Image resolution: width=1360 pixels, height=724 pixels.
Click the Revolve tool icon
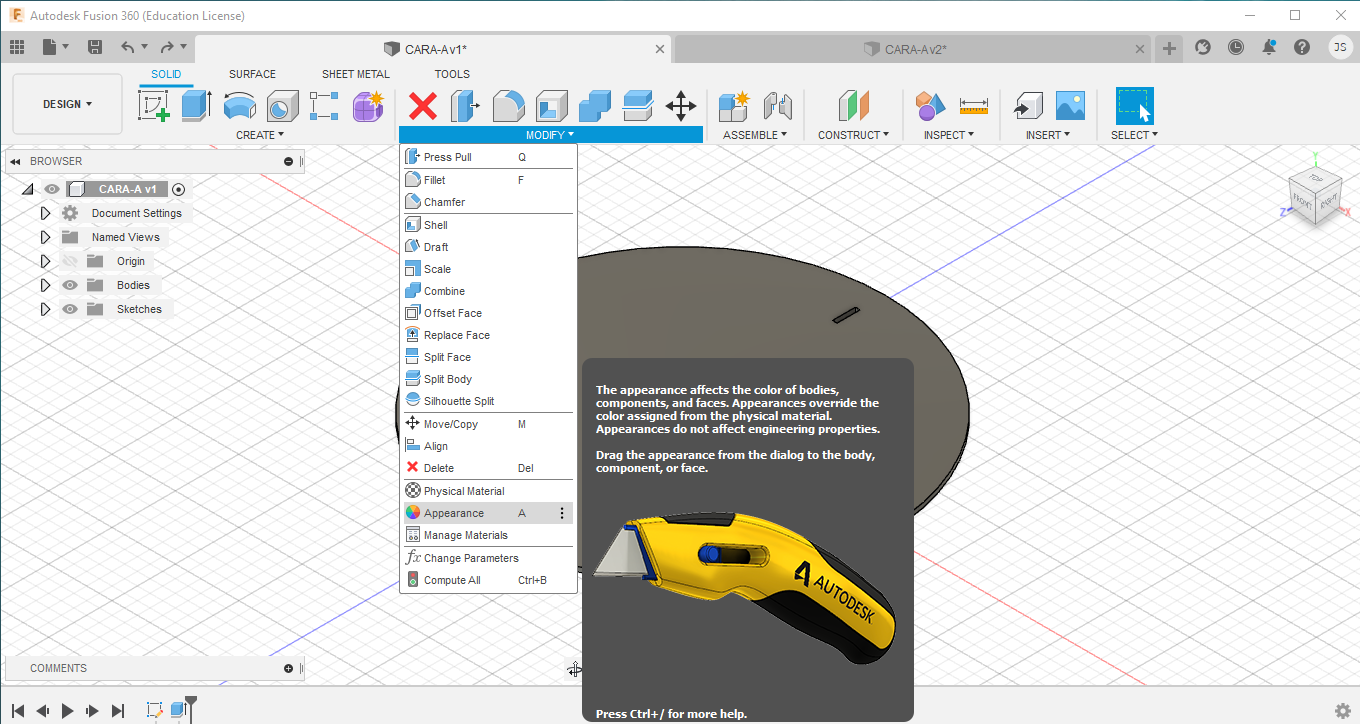point(239,105)
